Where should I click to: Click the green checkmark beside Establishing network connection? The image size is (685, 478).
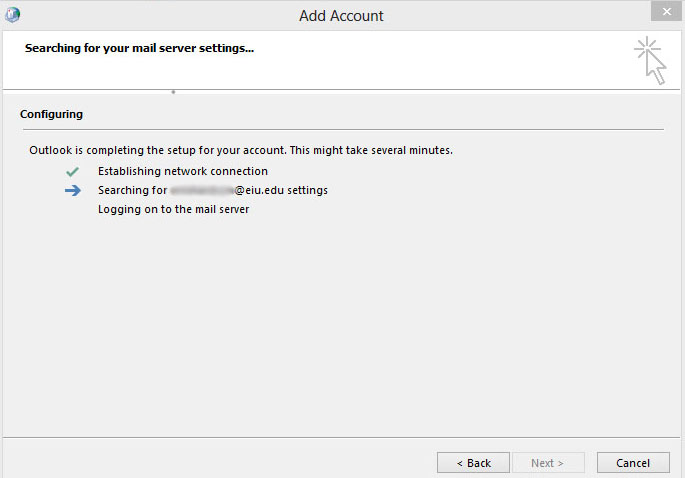click(72, 171)
